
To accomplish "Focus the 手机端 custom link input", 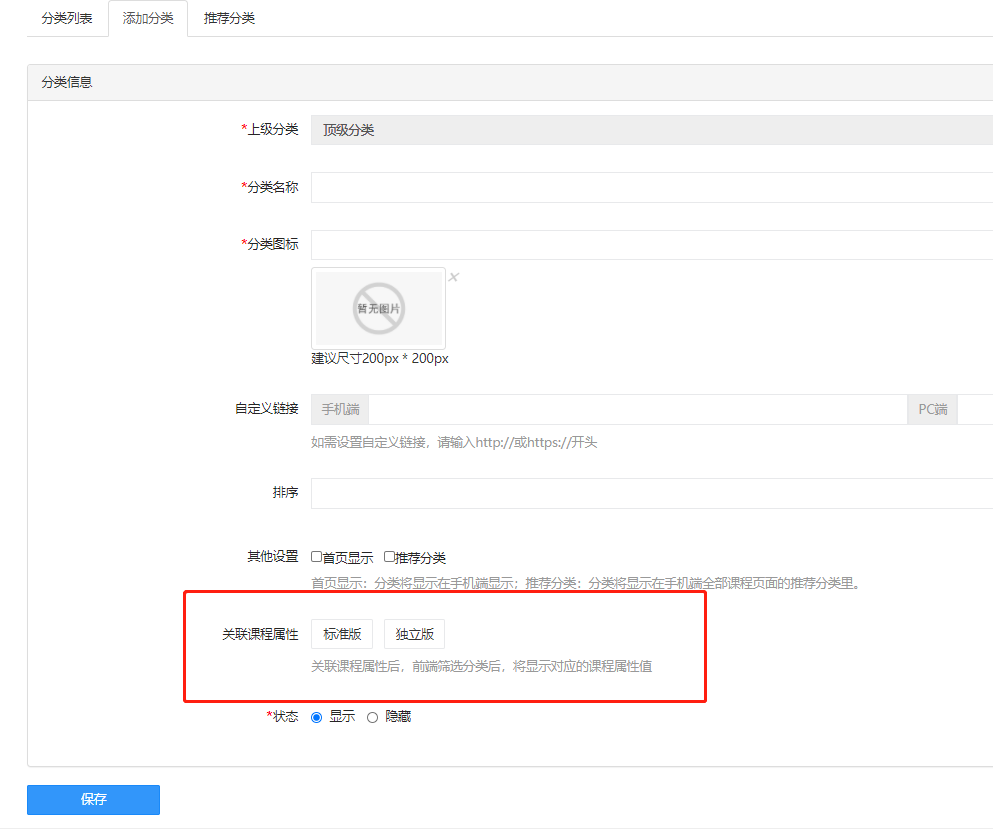I will pyautogui.click(x=638, y=410).
